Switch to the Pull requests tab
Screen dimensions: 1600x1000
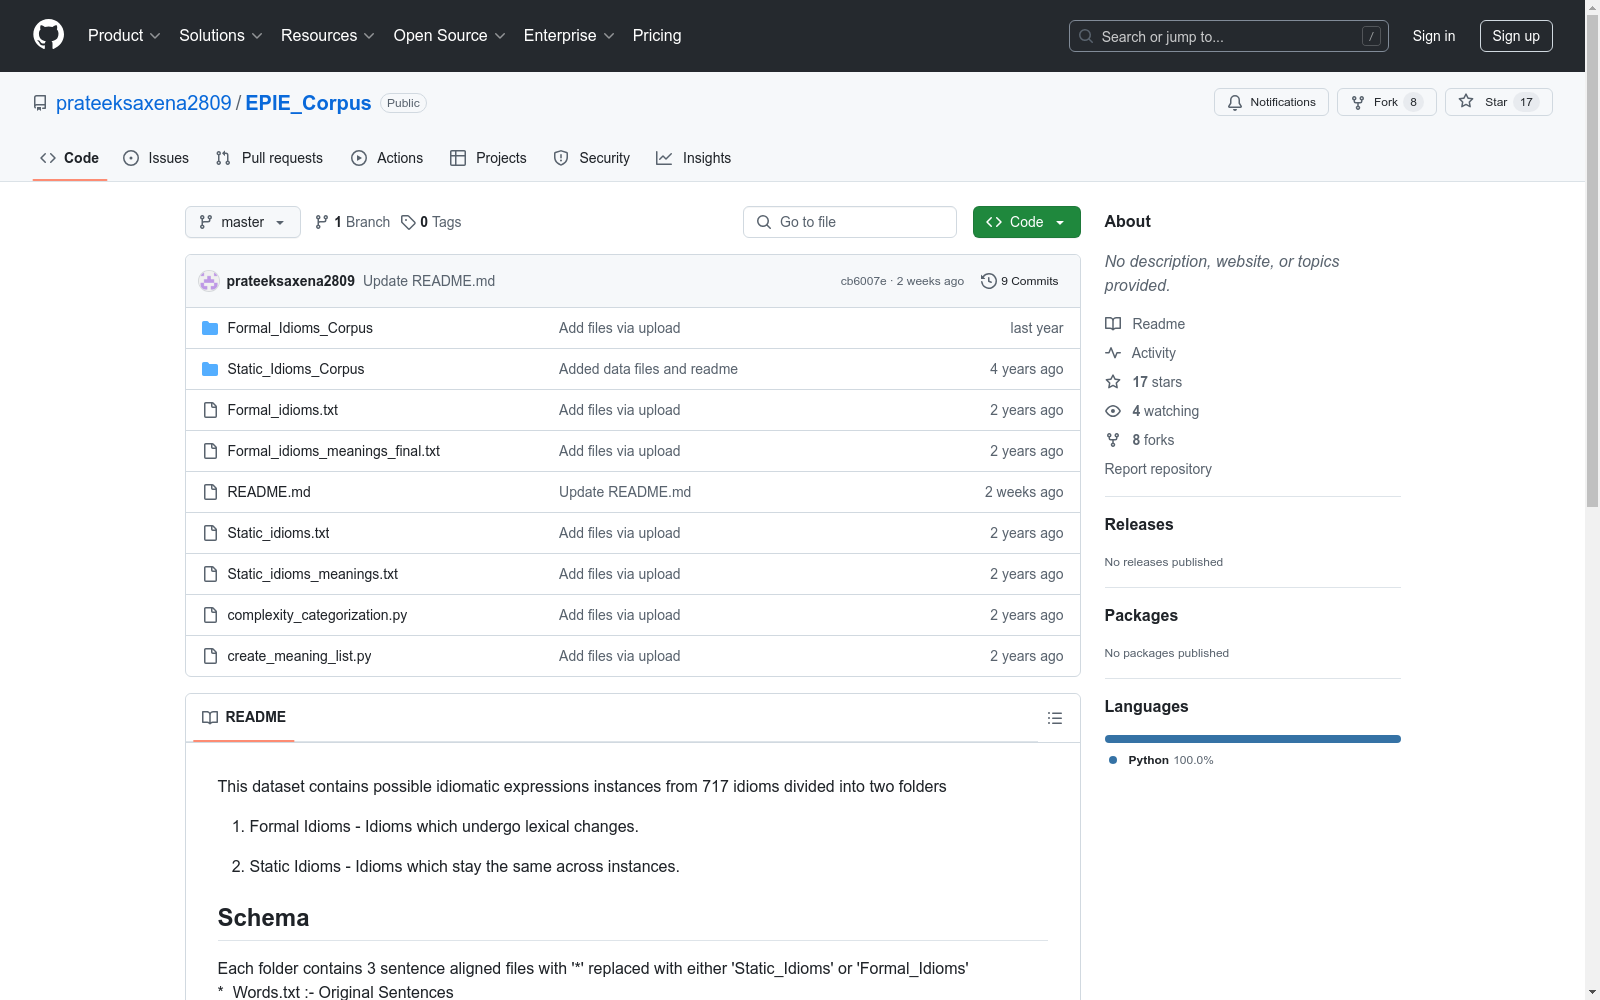269,158
